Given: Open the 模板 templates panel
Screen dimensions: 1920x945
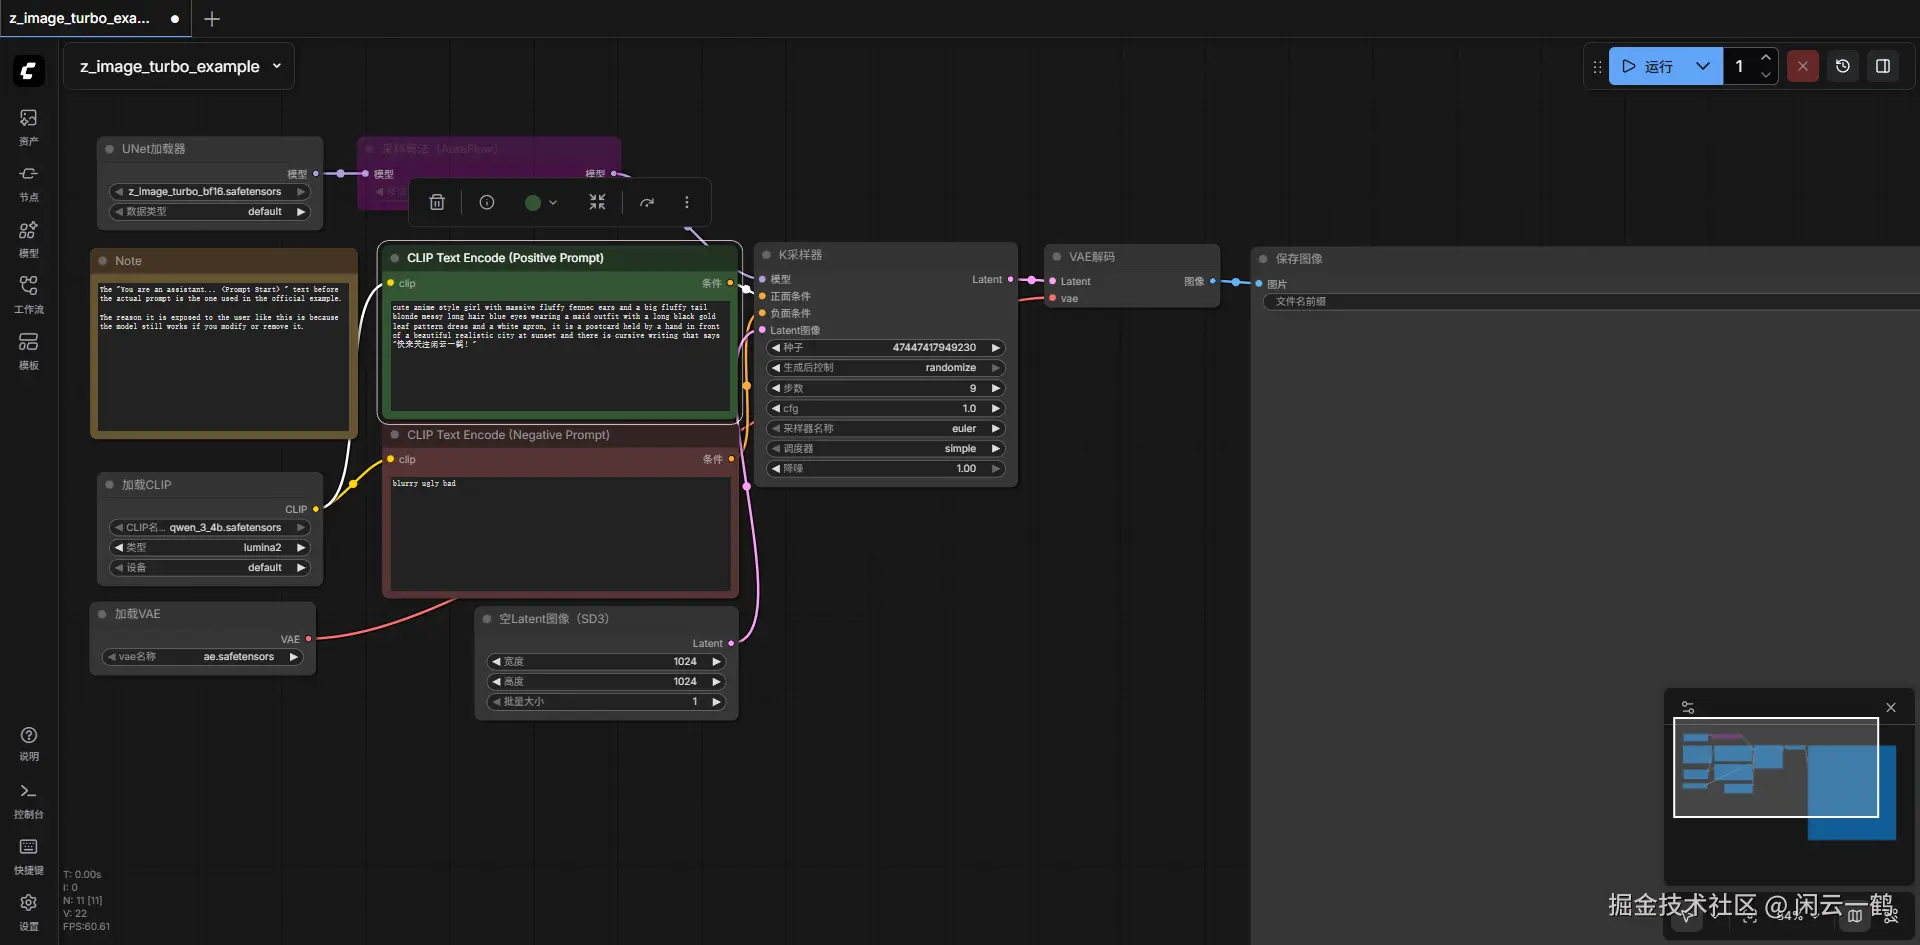Looking at the screenshot, I should 29,350.
